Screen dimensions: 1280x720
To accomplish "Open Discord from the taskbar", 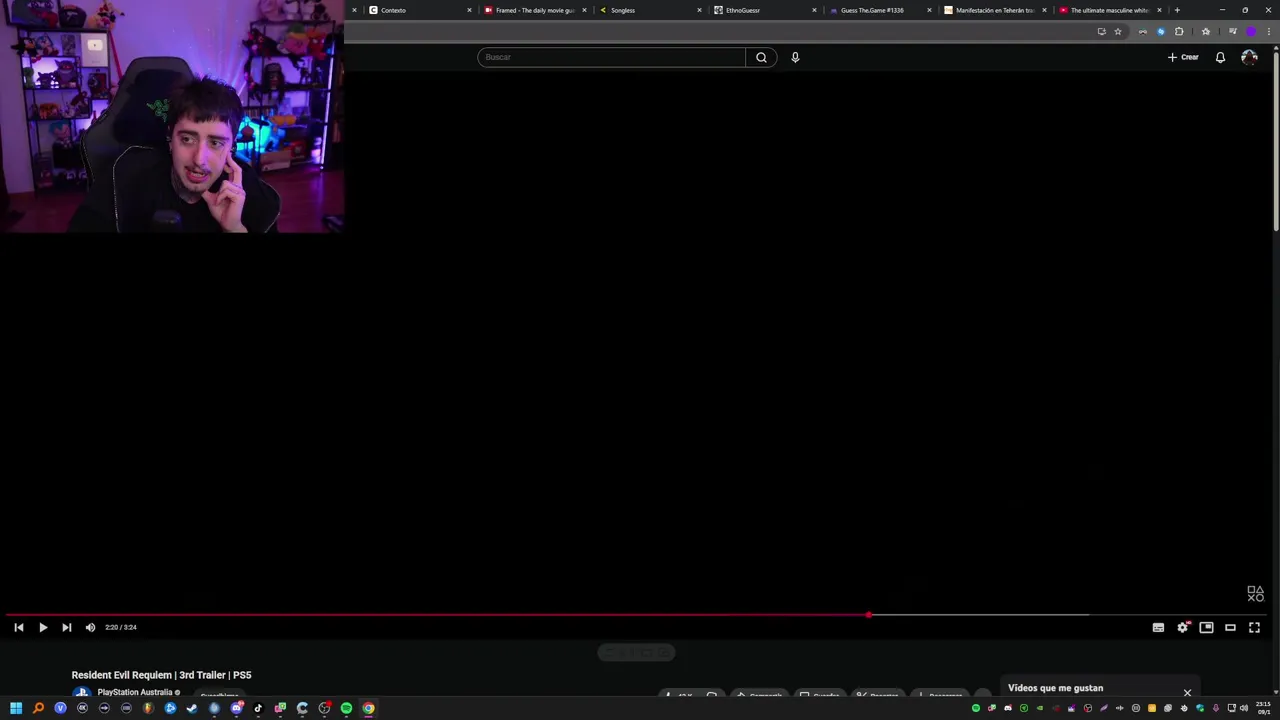I will coord(236,708).
